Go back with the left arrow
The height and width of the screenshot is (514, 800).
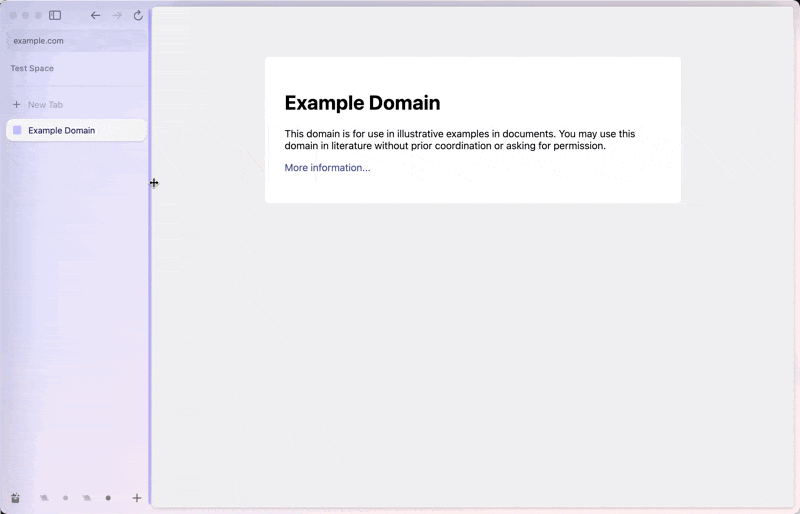tap(95, 15)
